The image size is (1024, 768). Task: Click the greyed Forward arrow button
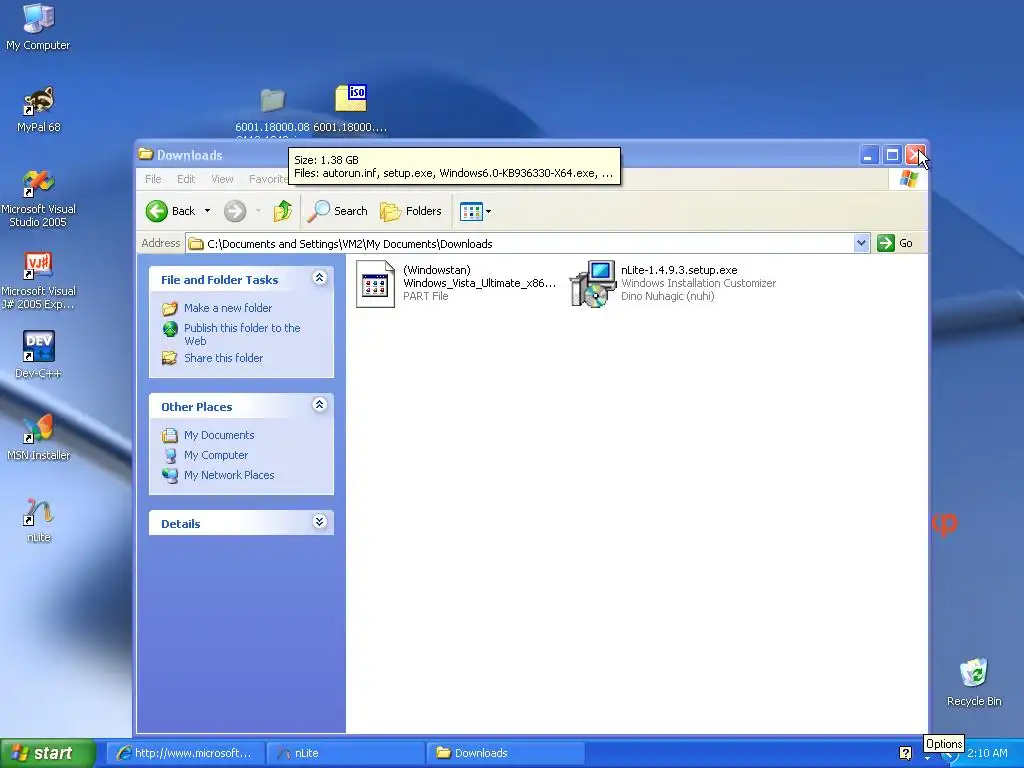click(x=235, y=211)
